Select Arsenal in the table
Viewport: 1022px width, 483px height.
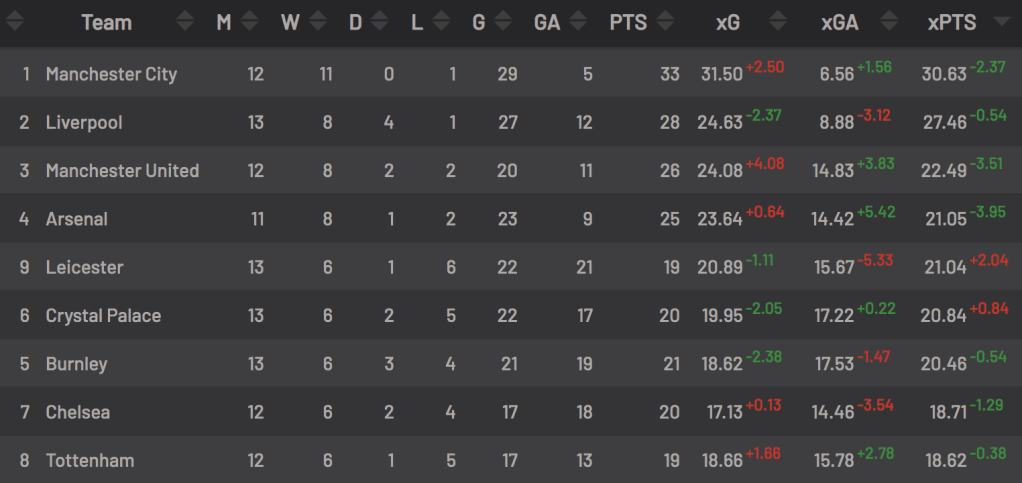click(76, 219)
